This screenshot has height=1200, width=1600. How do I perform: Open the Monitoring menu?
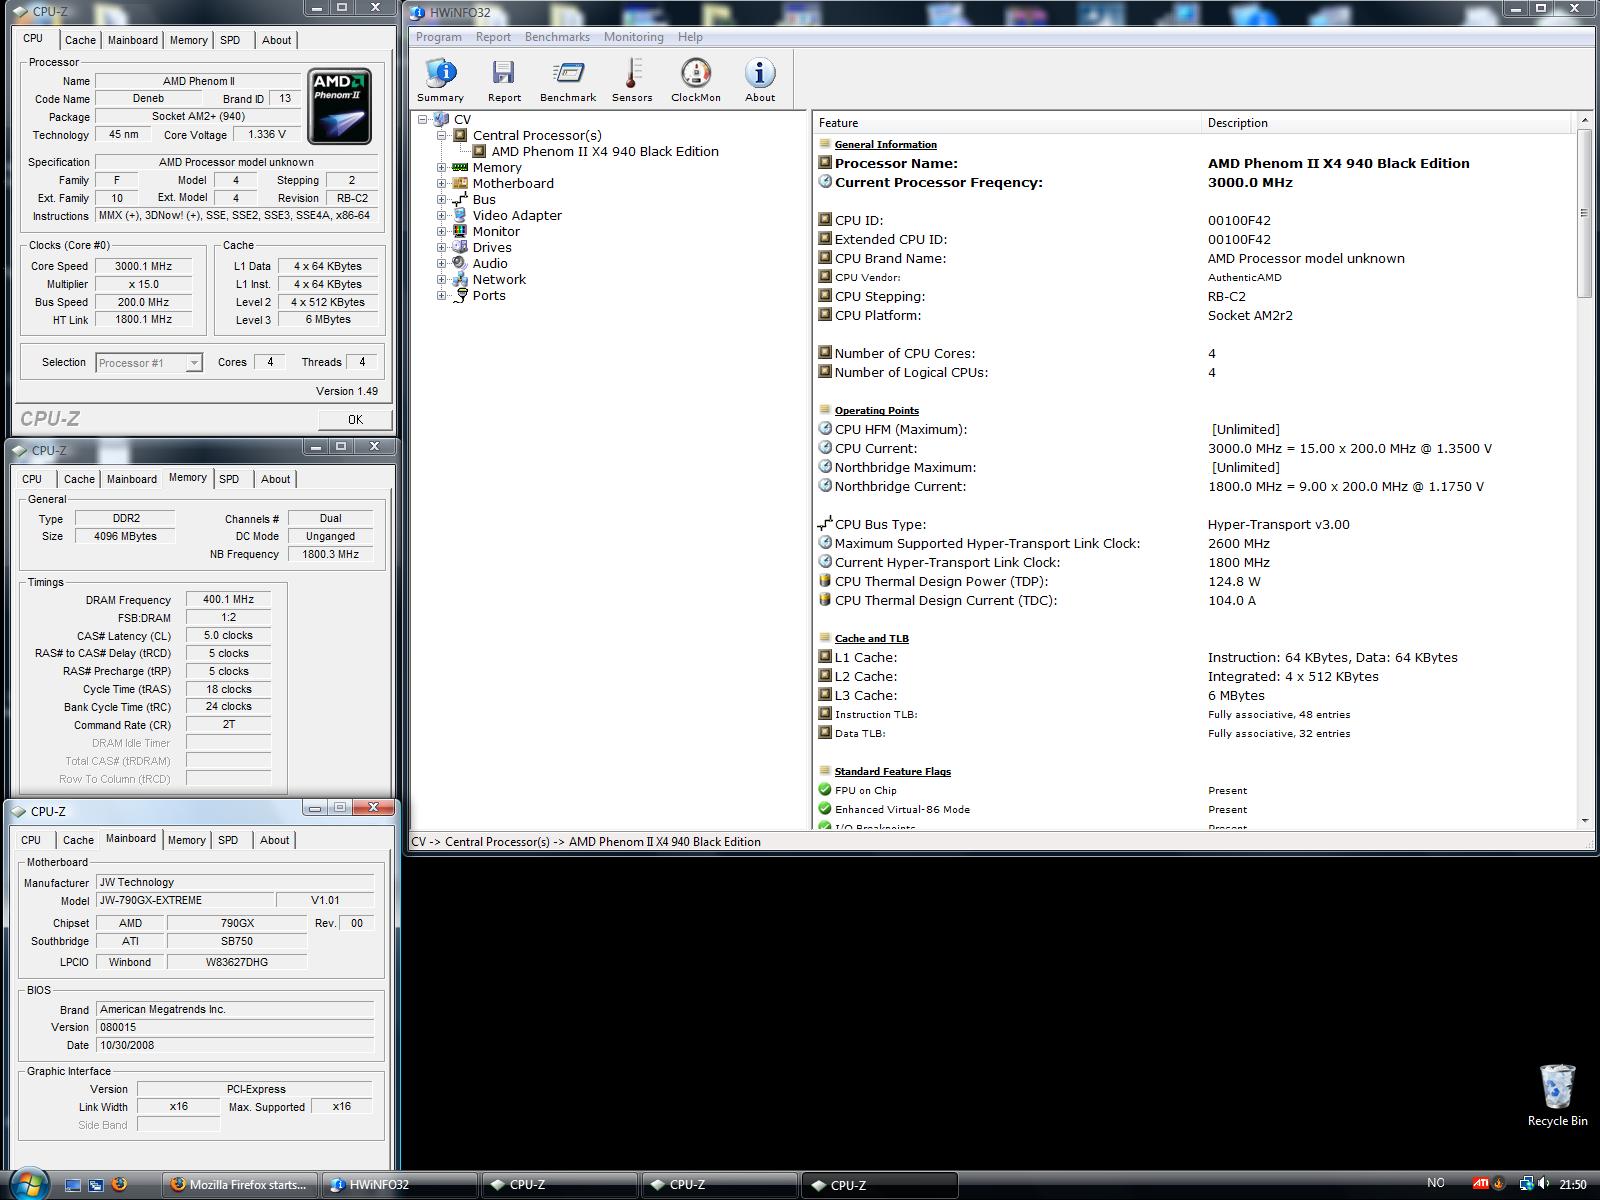coord(633,37)
